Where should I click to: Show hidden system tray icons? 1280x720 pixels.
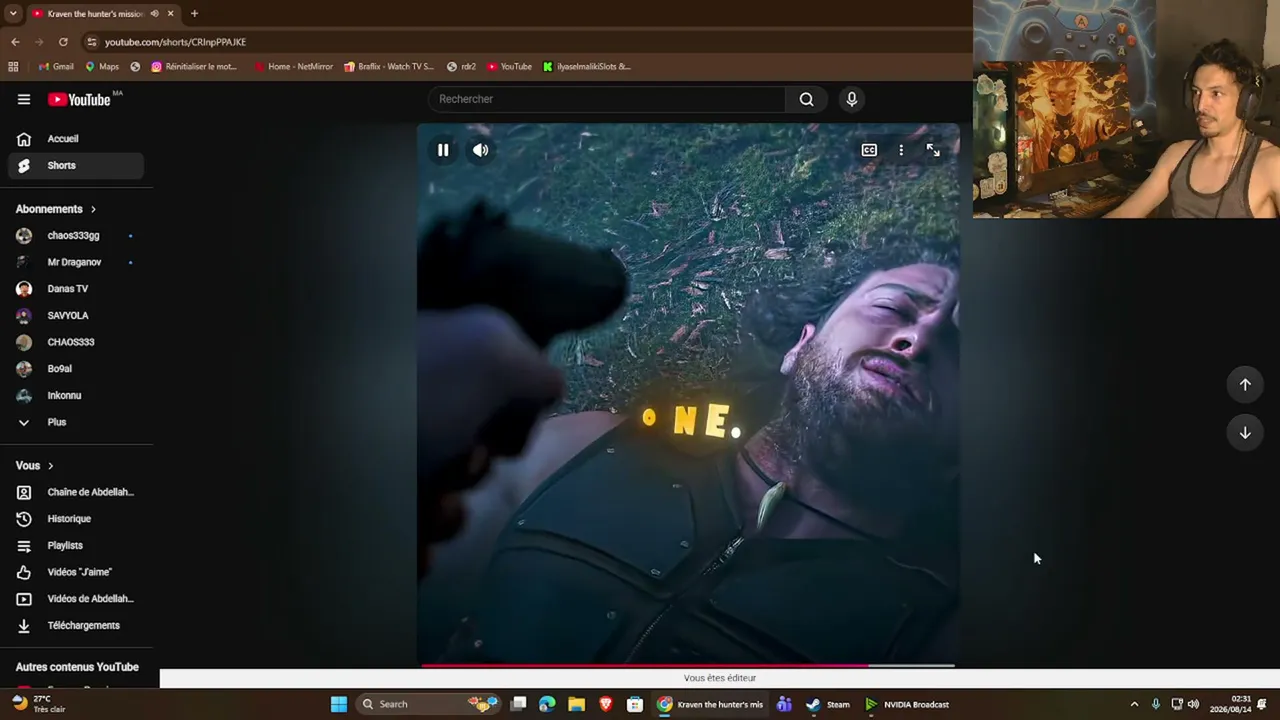tap(1134, 704)
